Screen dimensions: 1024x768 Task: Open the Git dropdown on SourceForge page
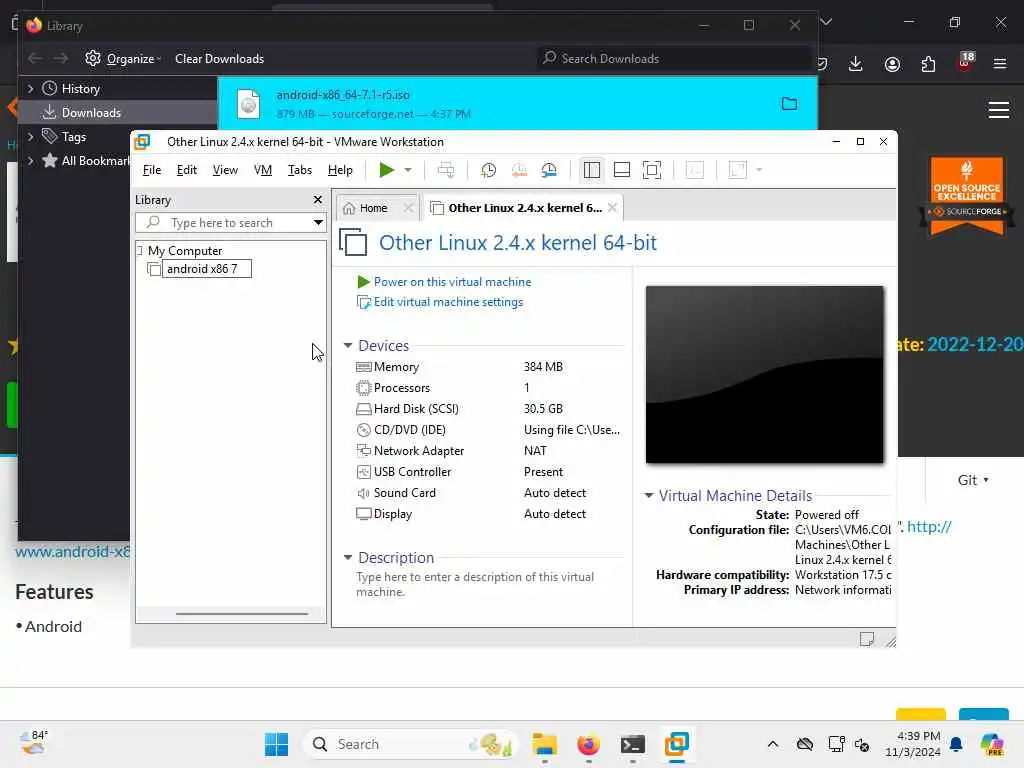(973, 480)
